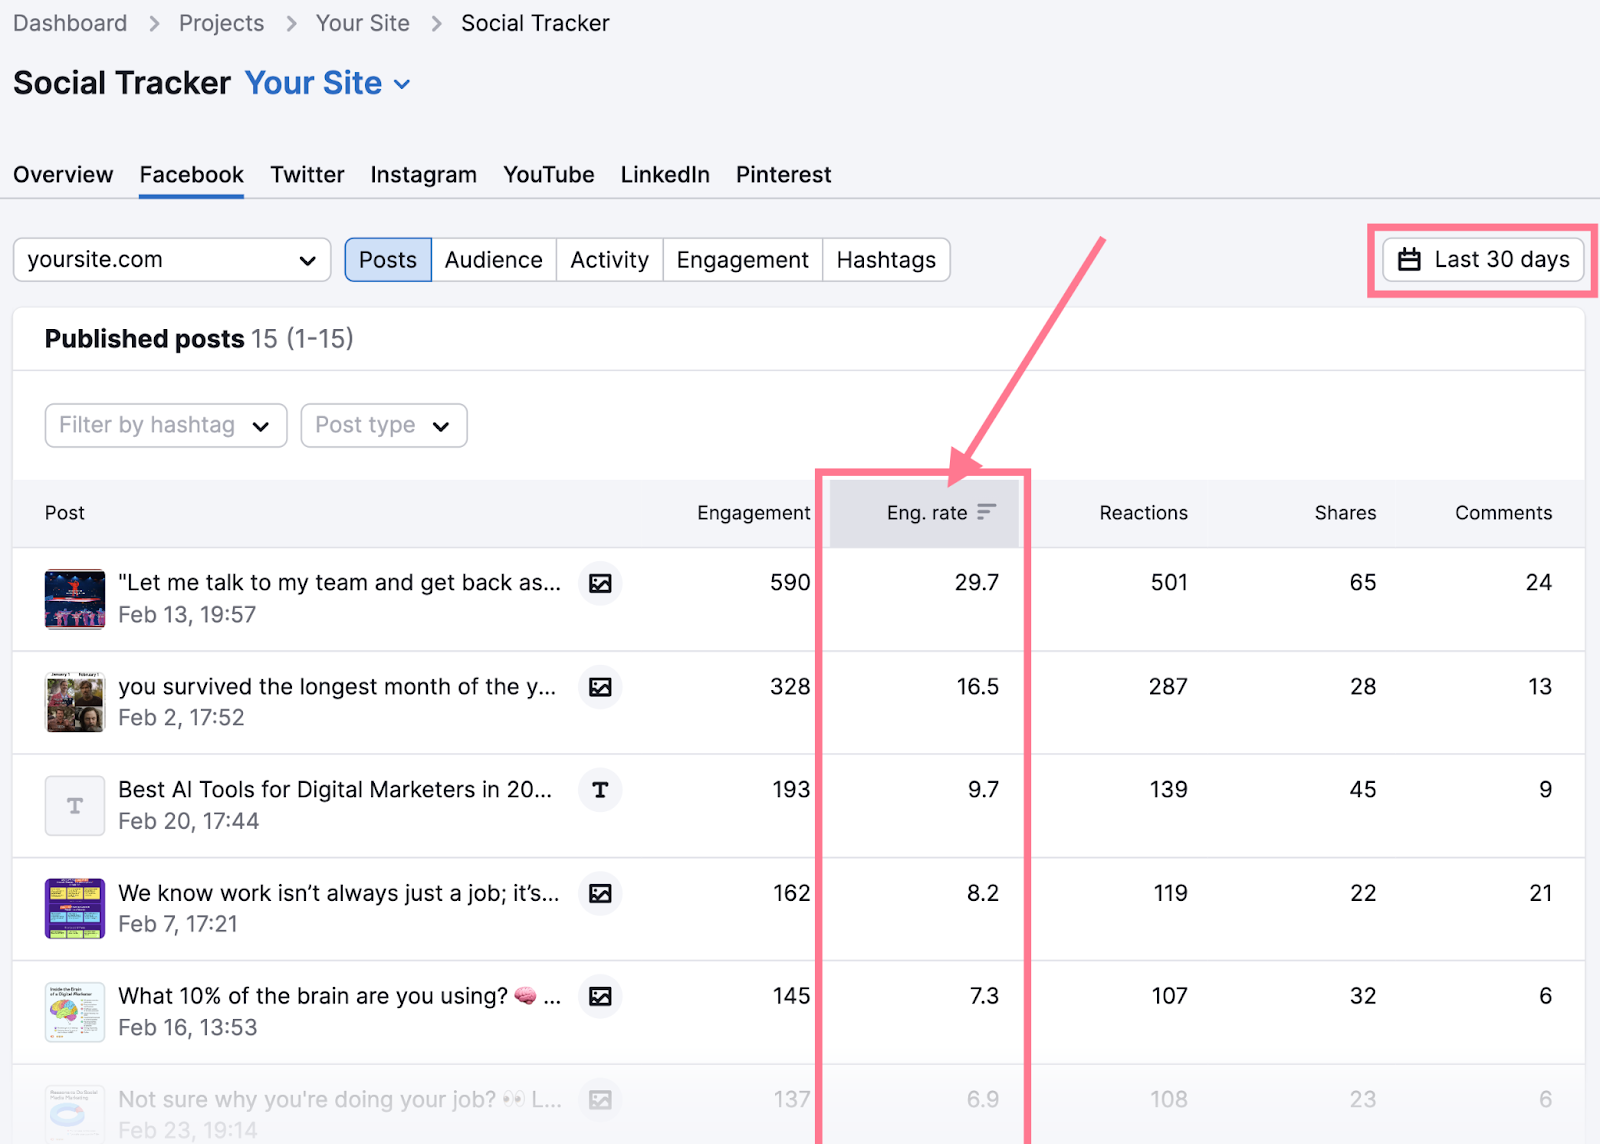1600x1144 pixels.
Task: Open thumbnail of Feb 2 longest month post
Action: (x=75, y=702)
